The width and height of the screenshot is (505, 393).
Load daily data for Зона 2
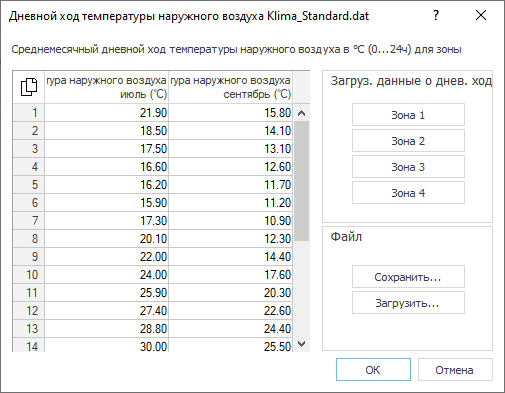coord(408,141)
